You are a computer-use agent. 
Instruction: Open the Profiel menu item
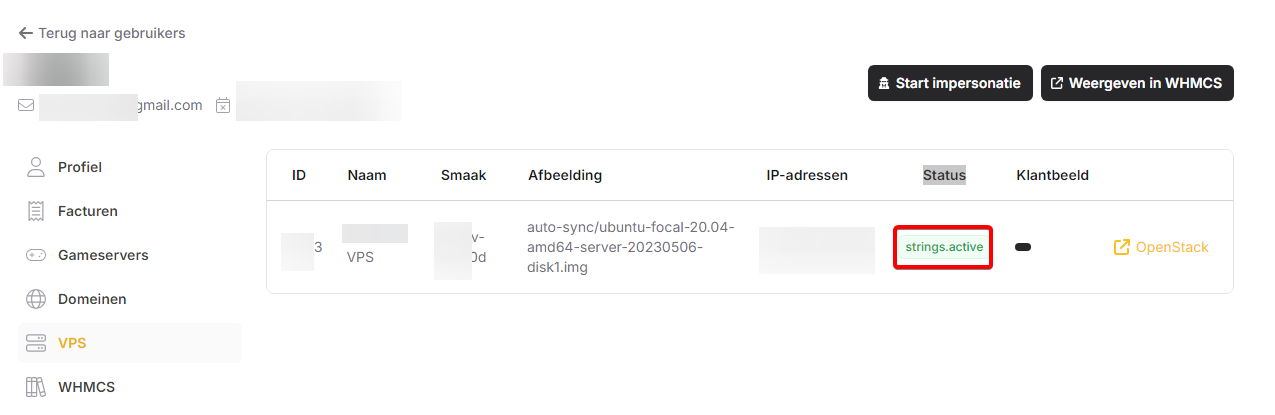[80, 167]
